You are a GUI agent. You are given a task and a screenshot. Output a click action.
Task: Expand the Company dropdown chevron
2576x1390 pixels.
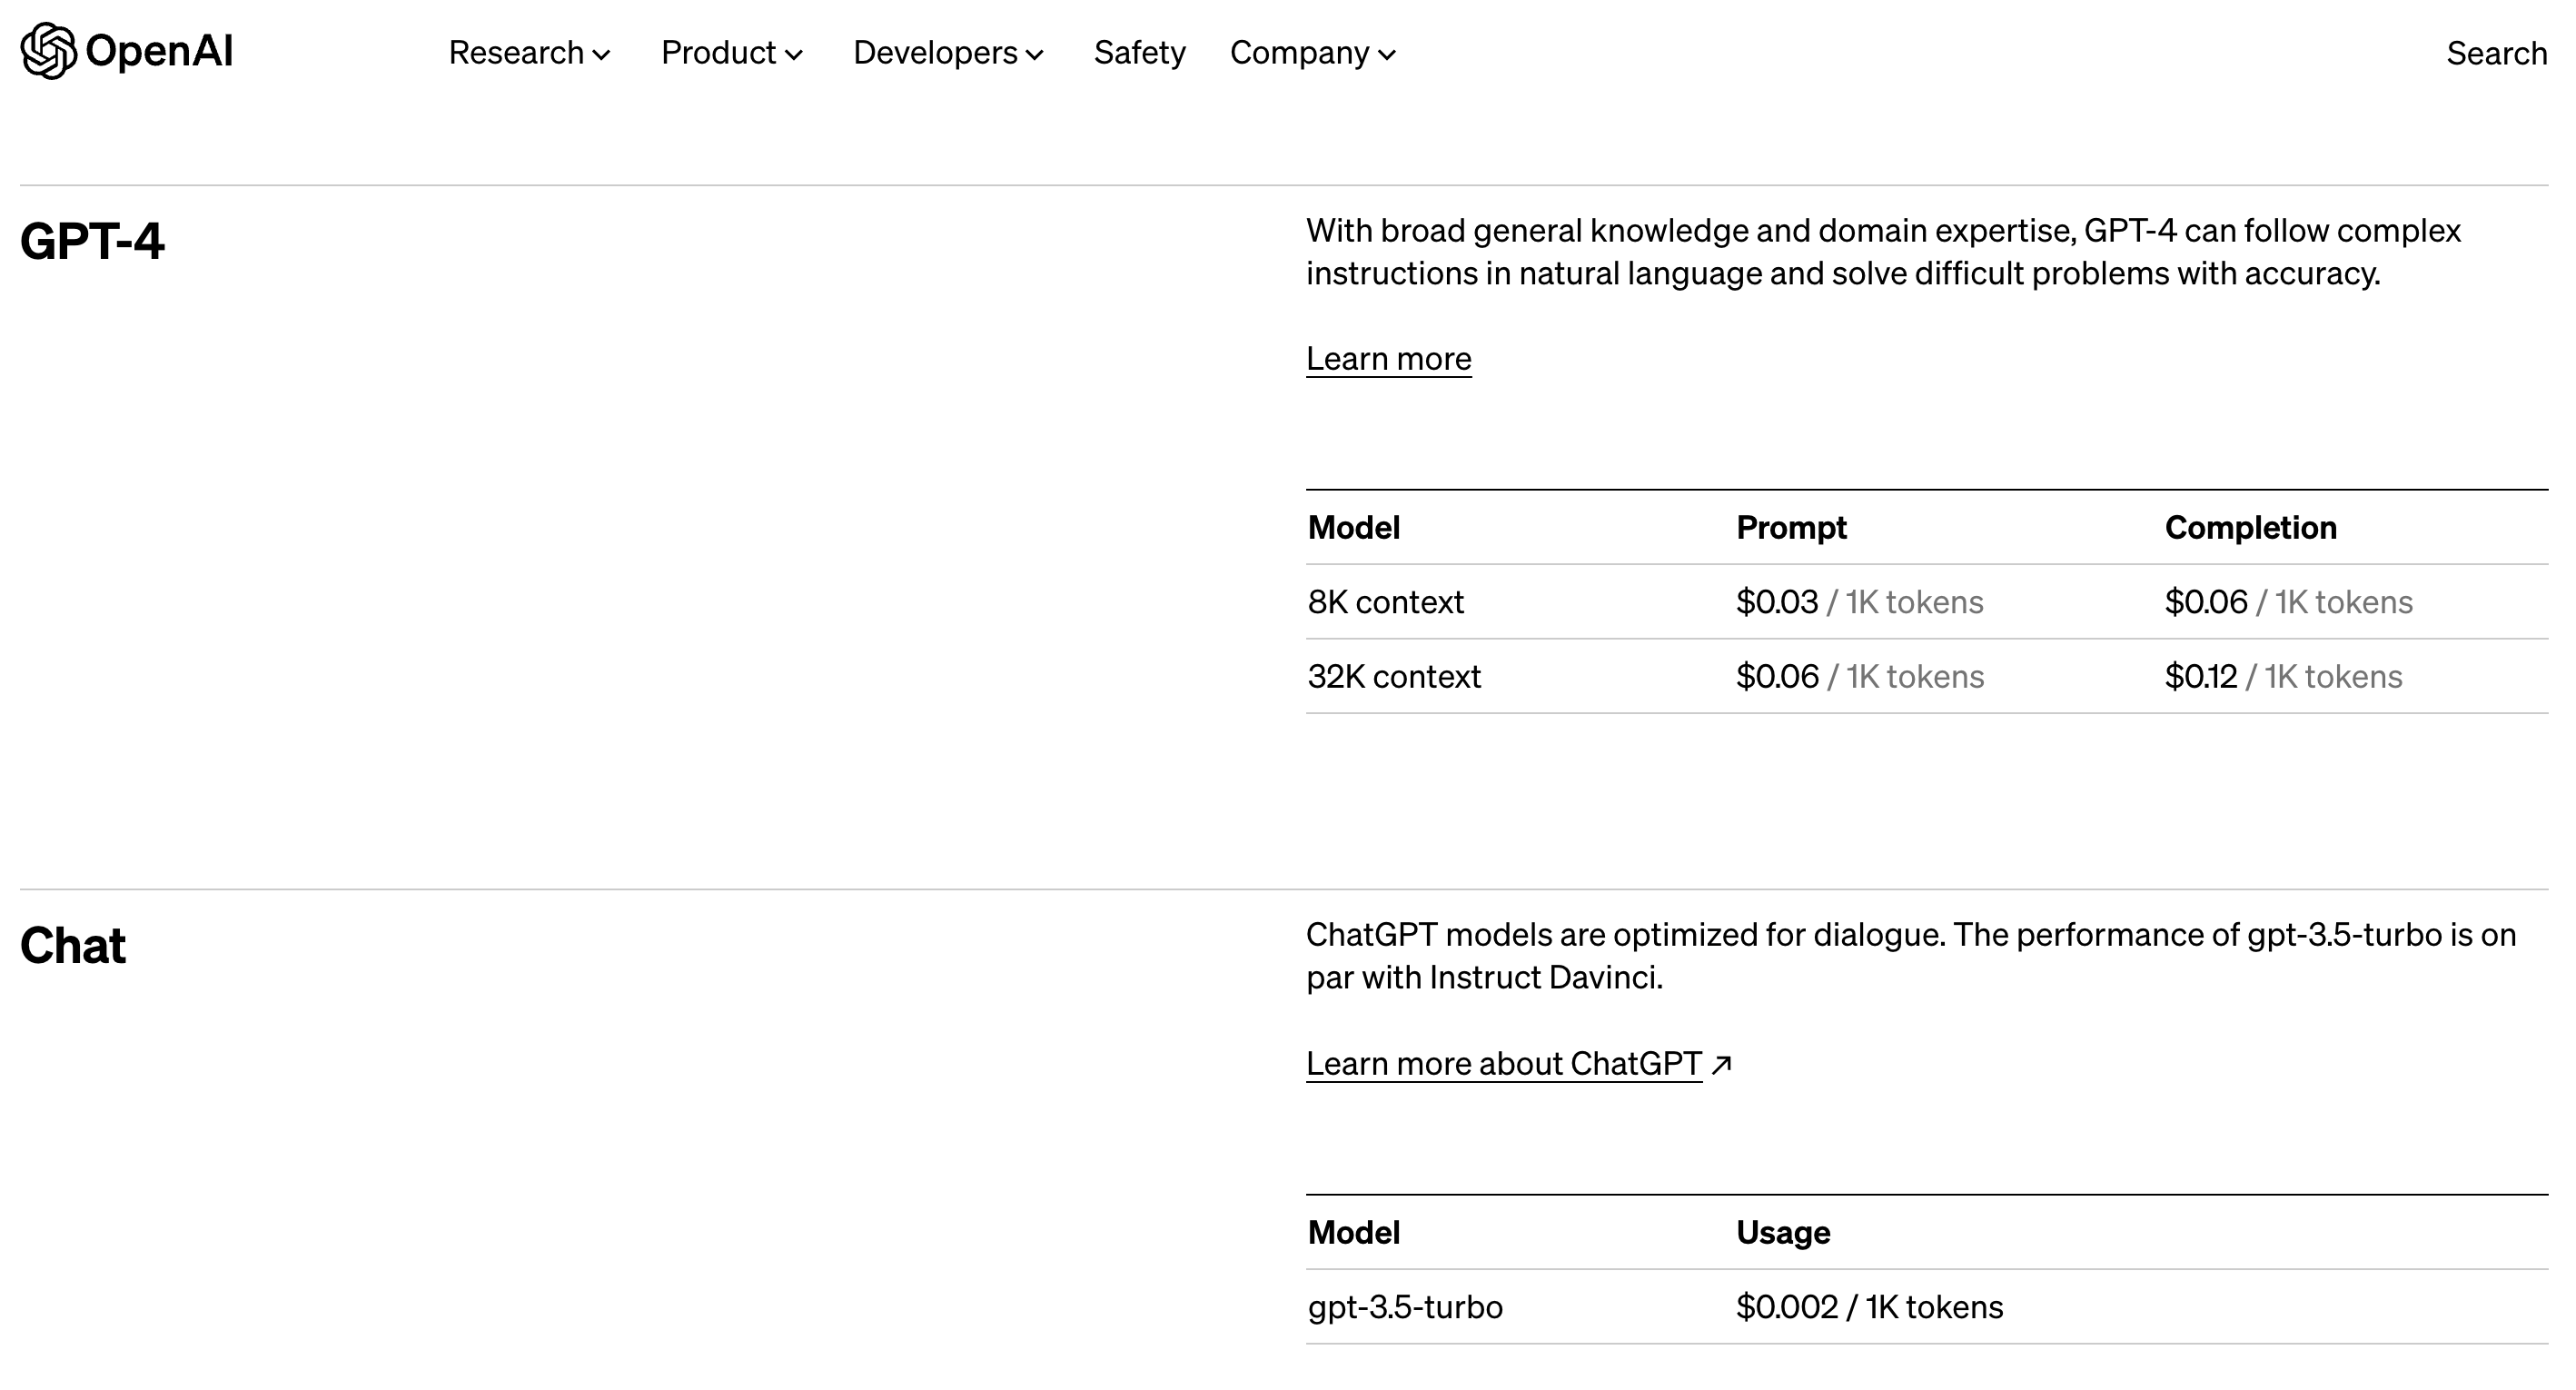(1387, 55)
